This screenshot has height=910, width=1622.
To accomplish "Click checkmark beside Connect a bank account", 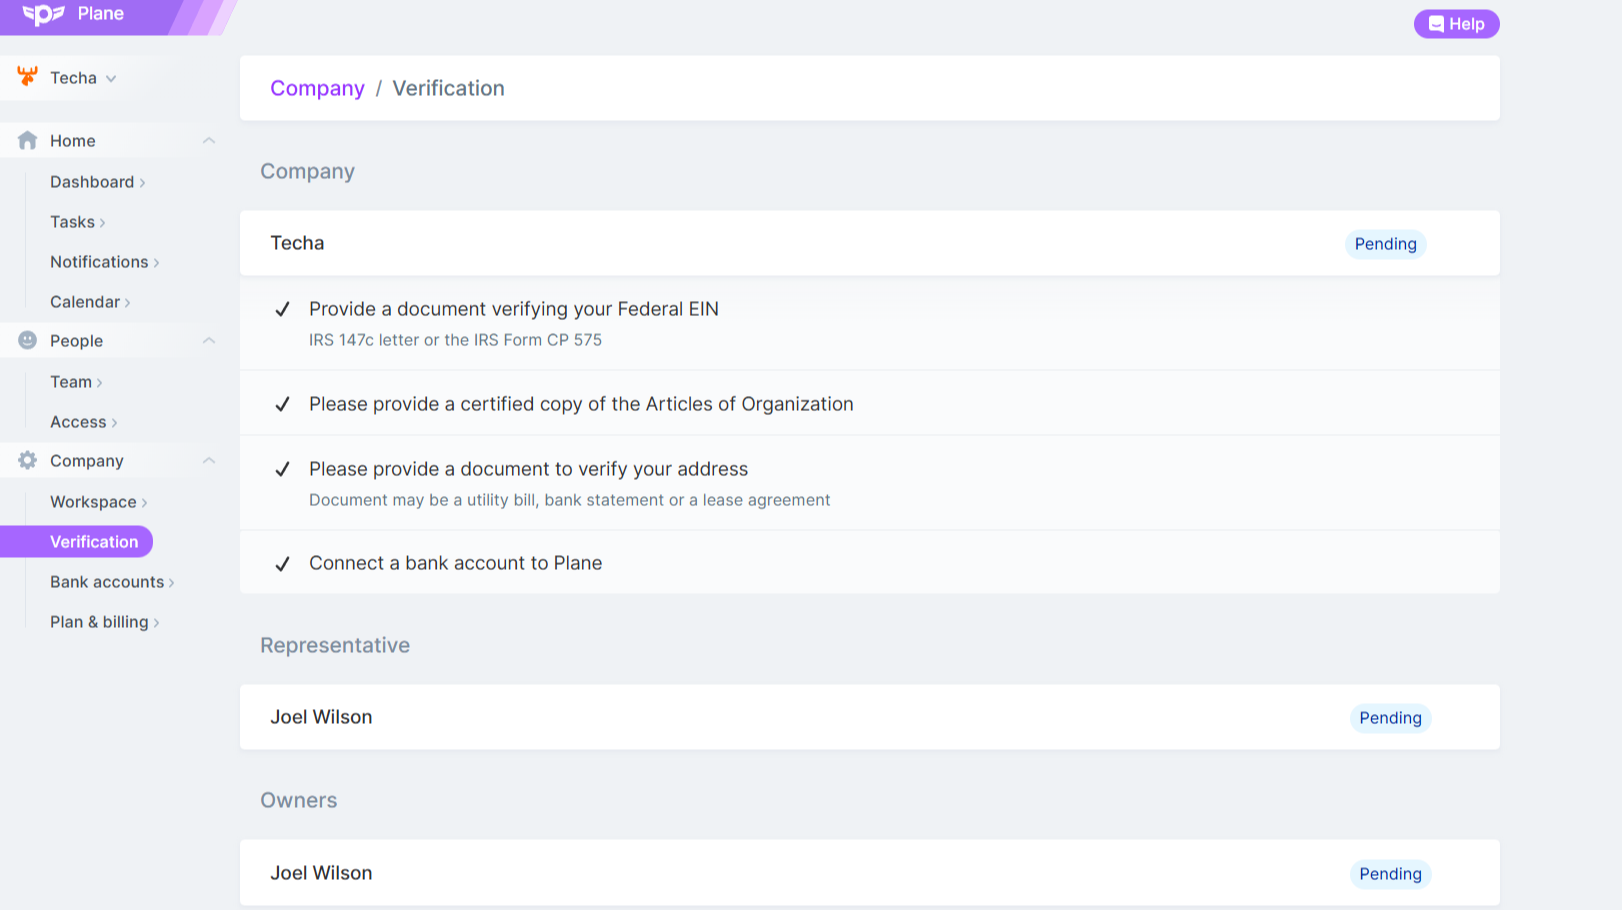I will tap(282, 564).
